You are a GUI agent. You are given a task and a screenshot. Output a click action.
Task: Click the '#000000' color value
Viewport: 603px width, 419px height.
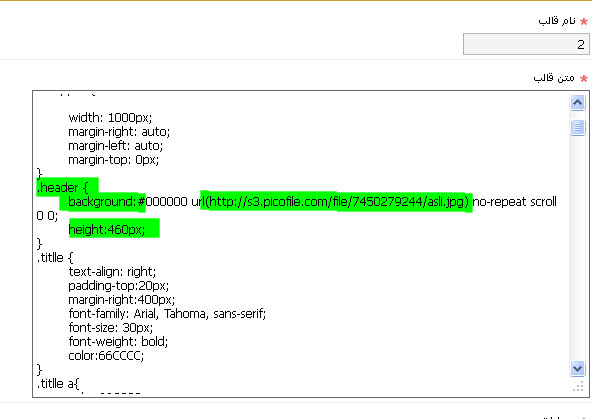pyautogui.click(x=163, y=201)
